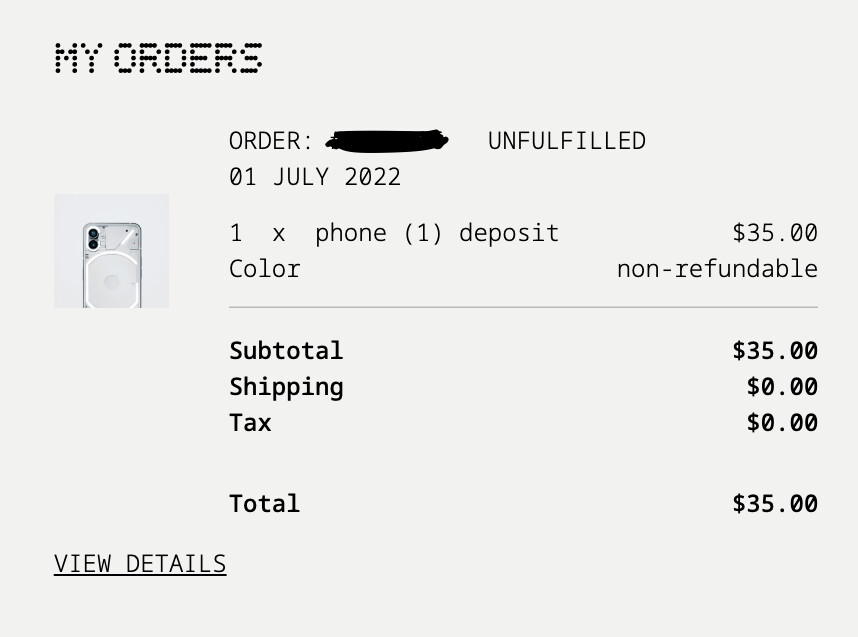
Task: Click the Subtotal label
Action: click(286, 351)
